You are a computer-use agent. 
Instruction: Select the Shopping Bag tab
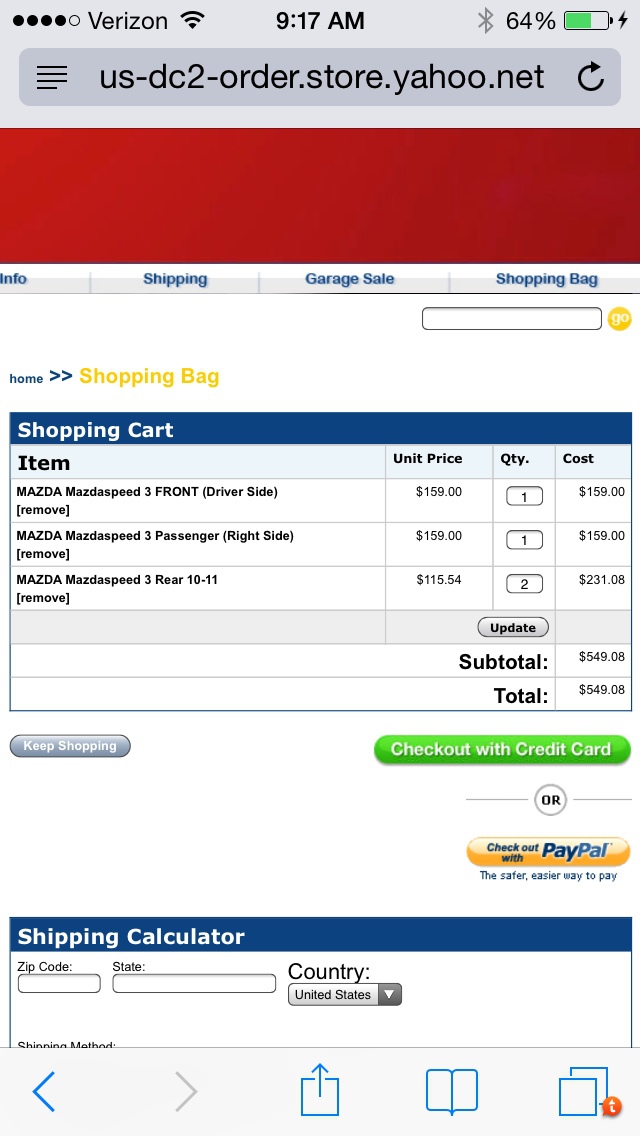point(547,279)
